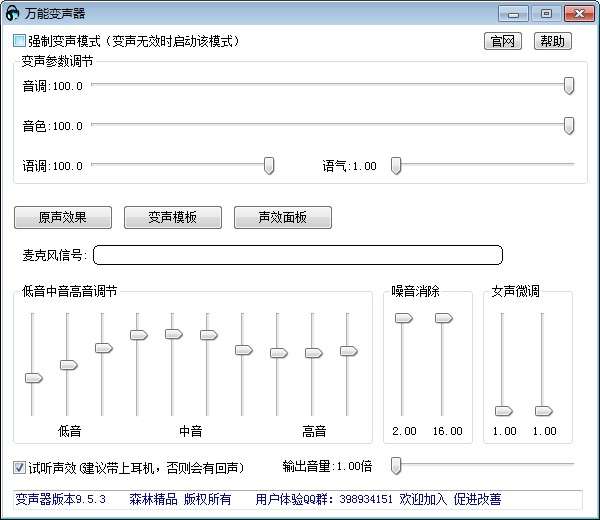
Task: Click the 低音 bass label
Action: click(69, 431)
